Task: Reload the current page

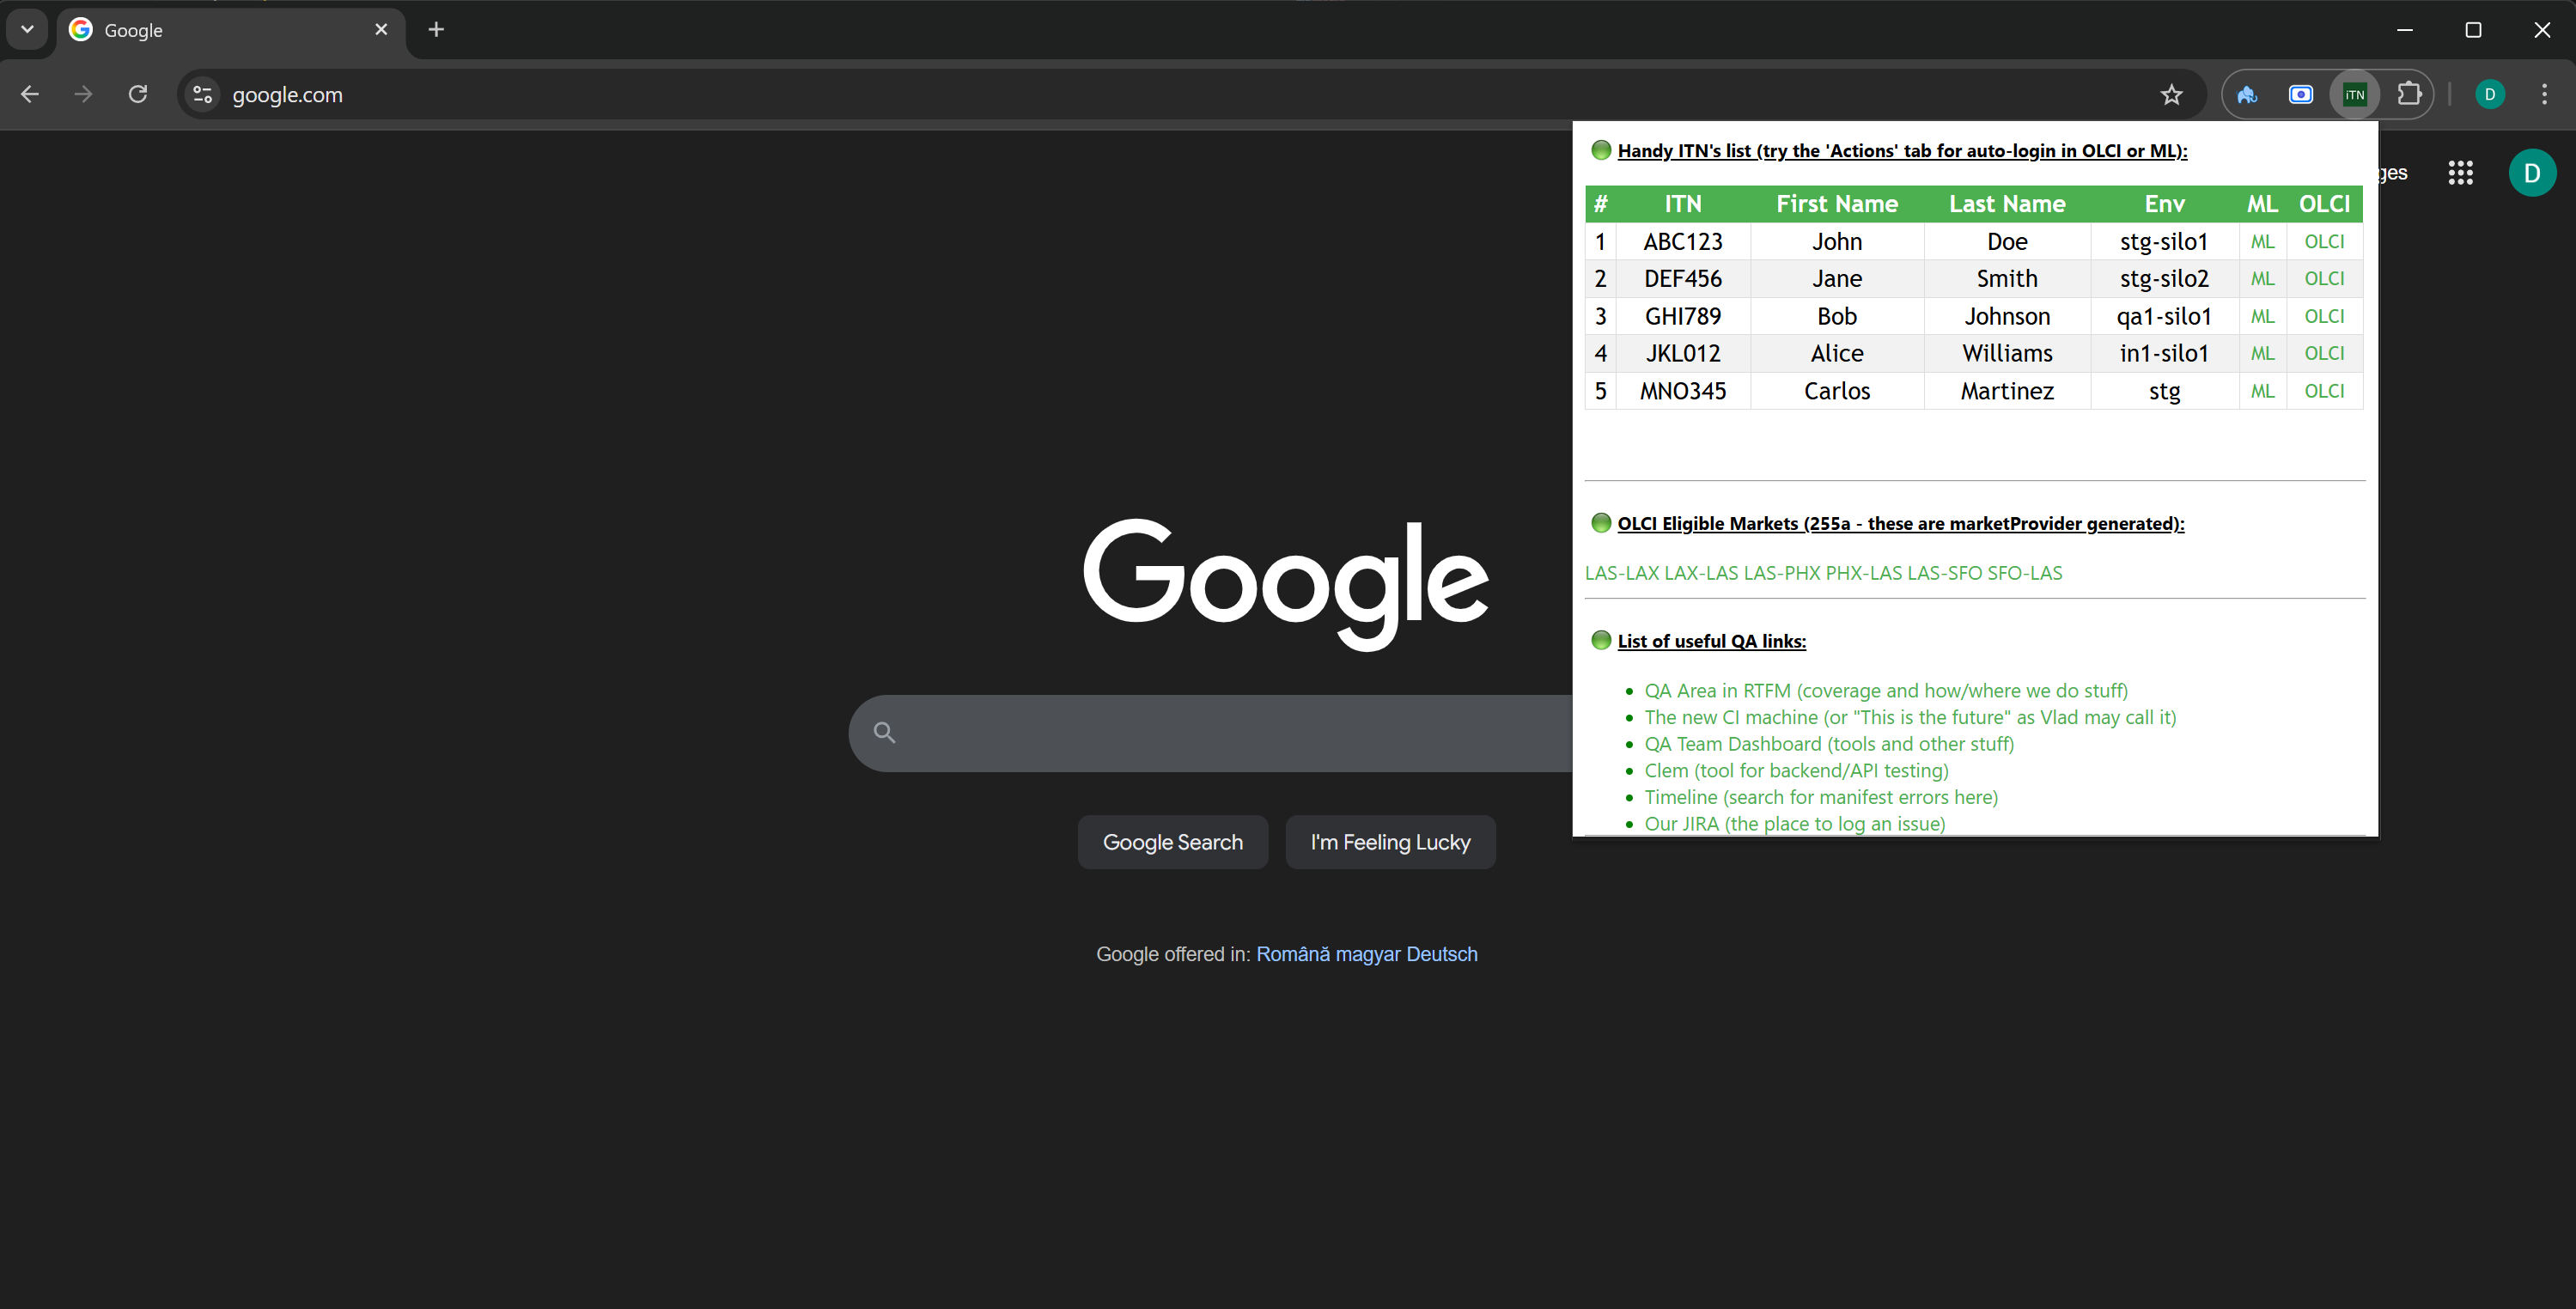Action: click(x=138, y=95)
